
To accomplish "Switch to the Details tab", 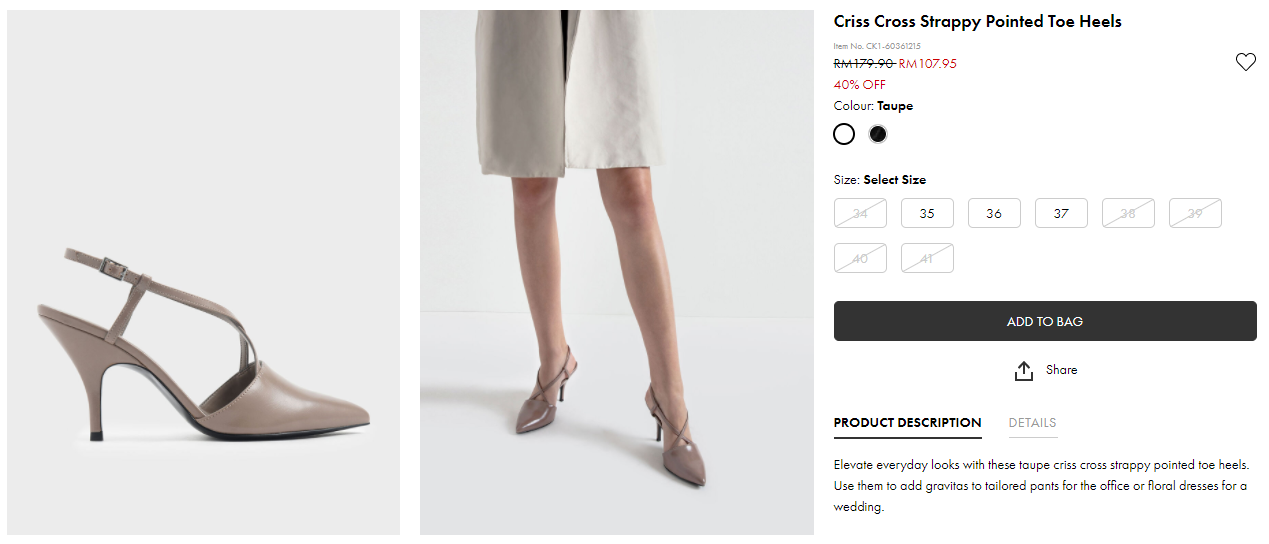I will click(1032, 423).
